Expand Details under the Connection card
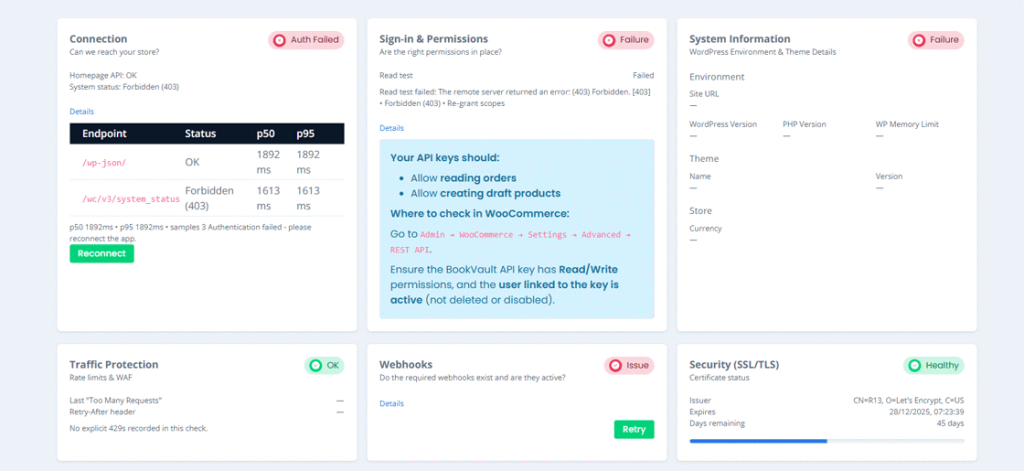Image resolution: width=1024 pixels, height=471 pixels. (x=81, y=111)
